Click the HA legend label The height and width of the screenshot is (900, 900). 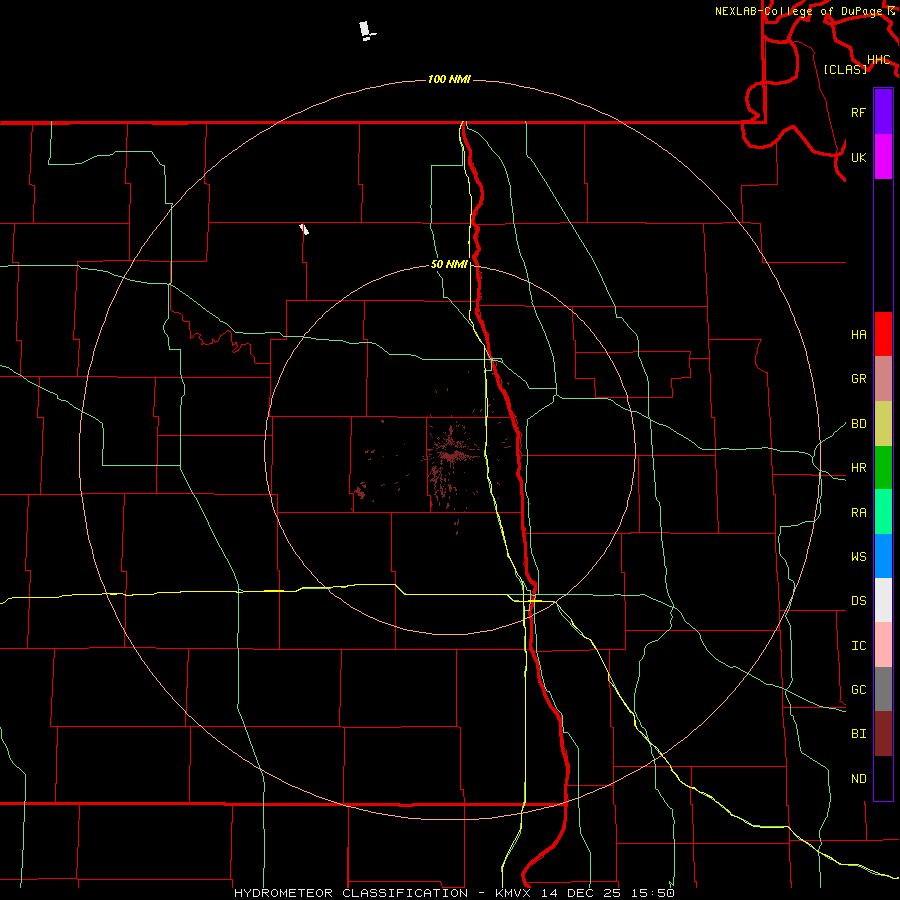858,334
